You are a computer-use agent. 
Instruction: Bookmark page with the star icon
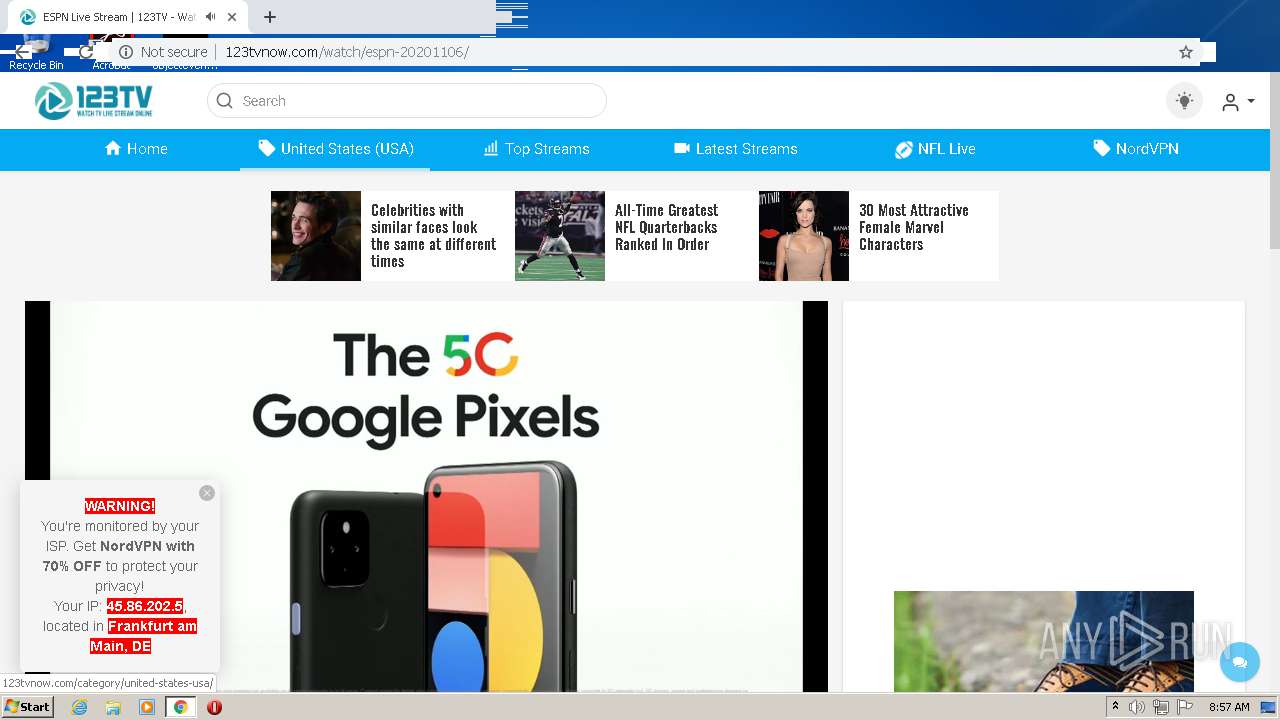click(x=1186, y=52)
